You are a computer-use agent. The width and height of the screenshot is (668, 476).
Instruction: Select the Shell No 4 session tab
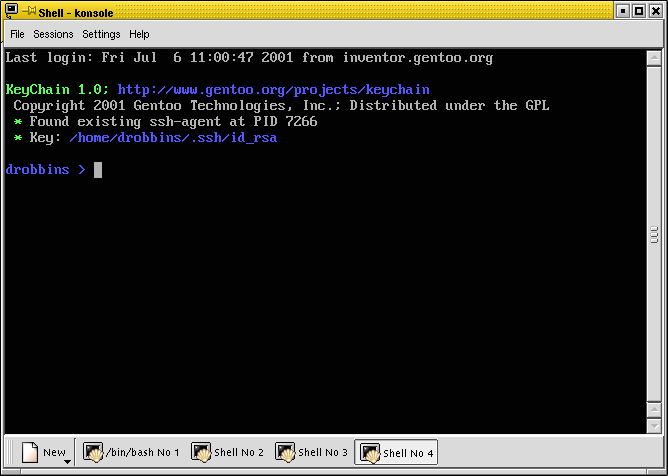tap(396, 453)
